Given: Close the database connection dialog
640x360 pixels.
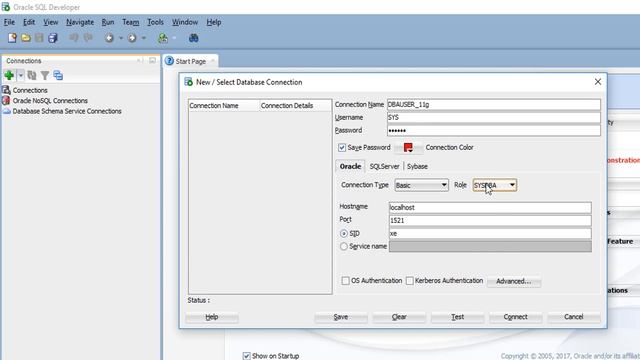Looking at the screenshot, I should pos(598,82).
